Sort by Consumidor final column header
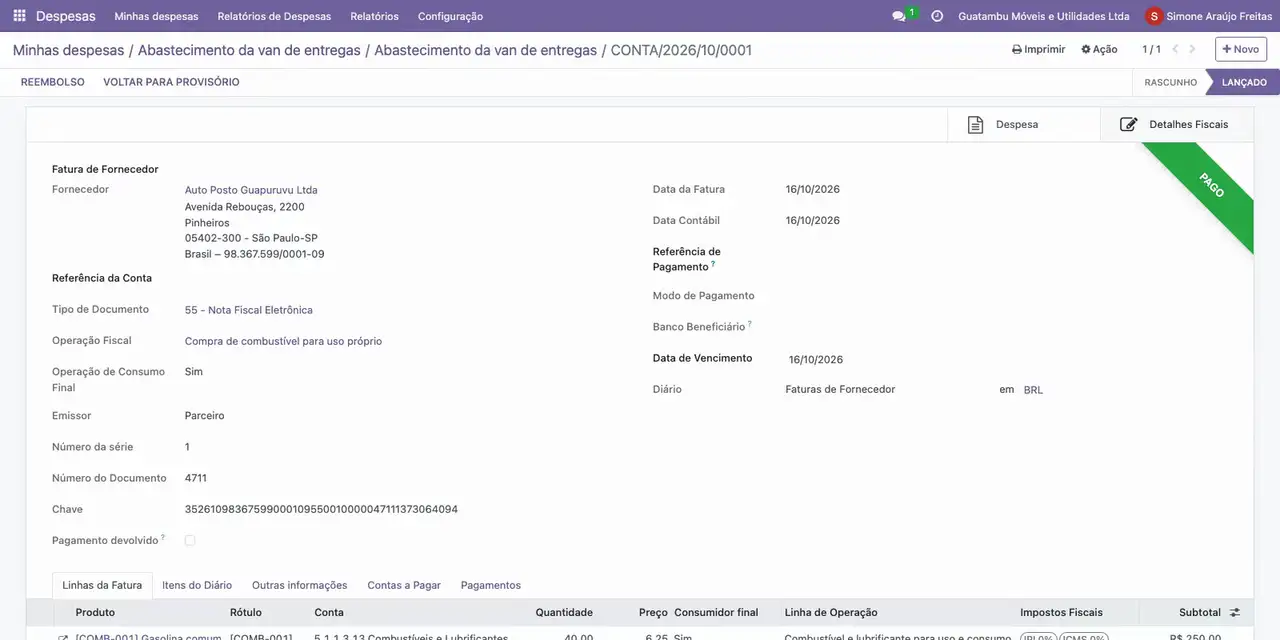This screenshot has height=640, width=1280. [716, 612]
